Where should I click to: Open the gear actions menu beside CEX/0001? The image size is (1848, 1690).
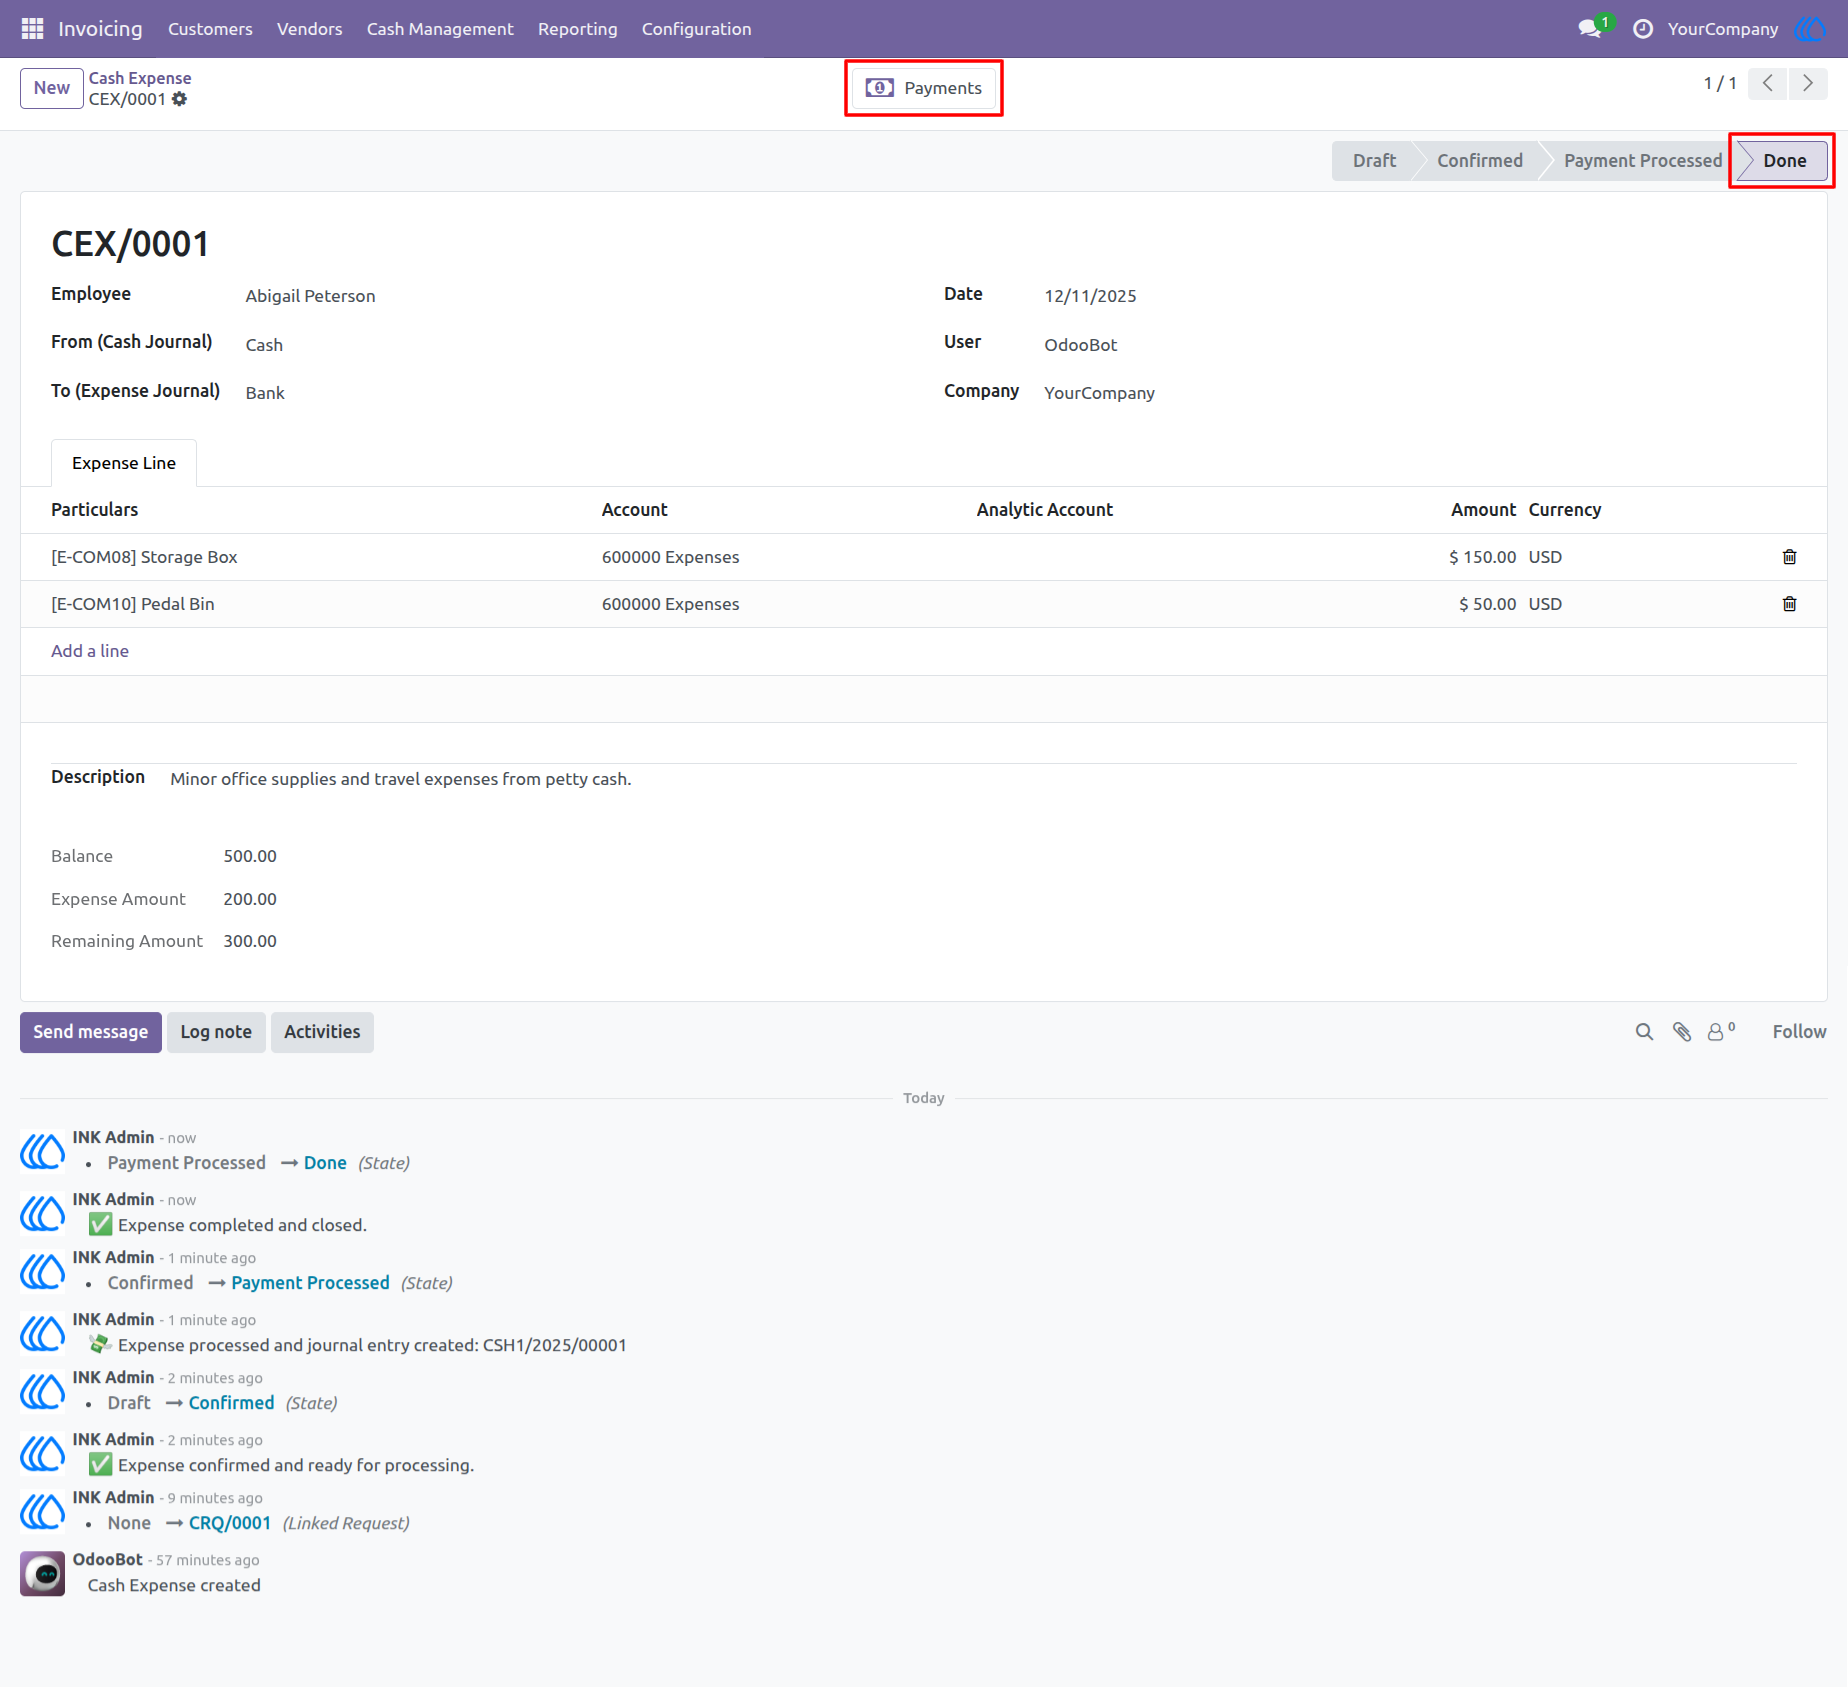[x=179, y=99]
